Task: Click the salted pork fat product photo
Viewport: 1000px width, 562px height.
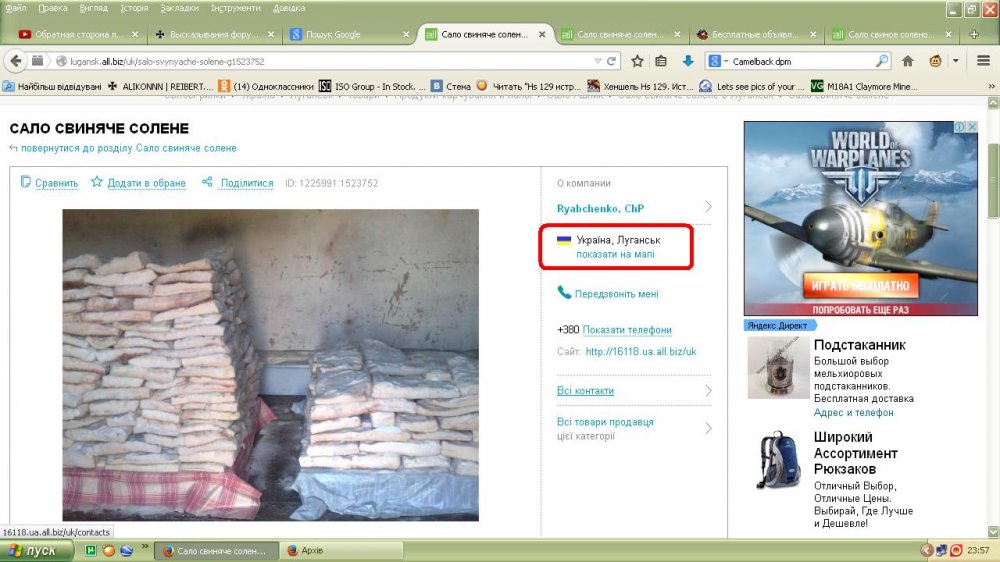Action: (x=270, y=365)
